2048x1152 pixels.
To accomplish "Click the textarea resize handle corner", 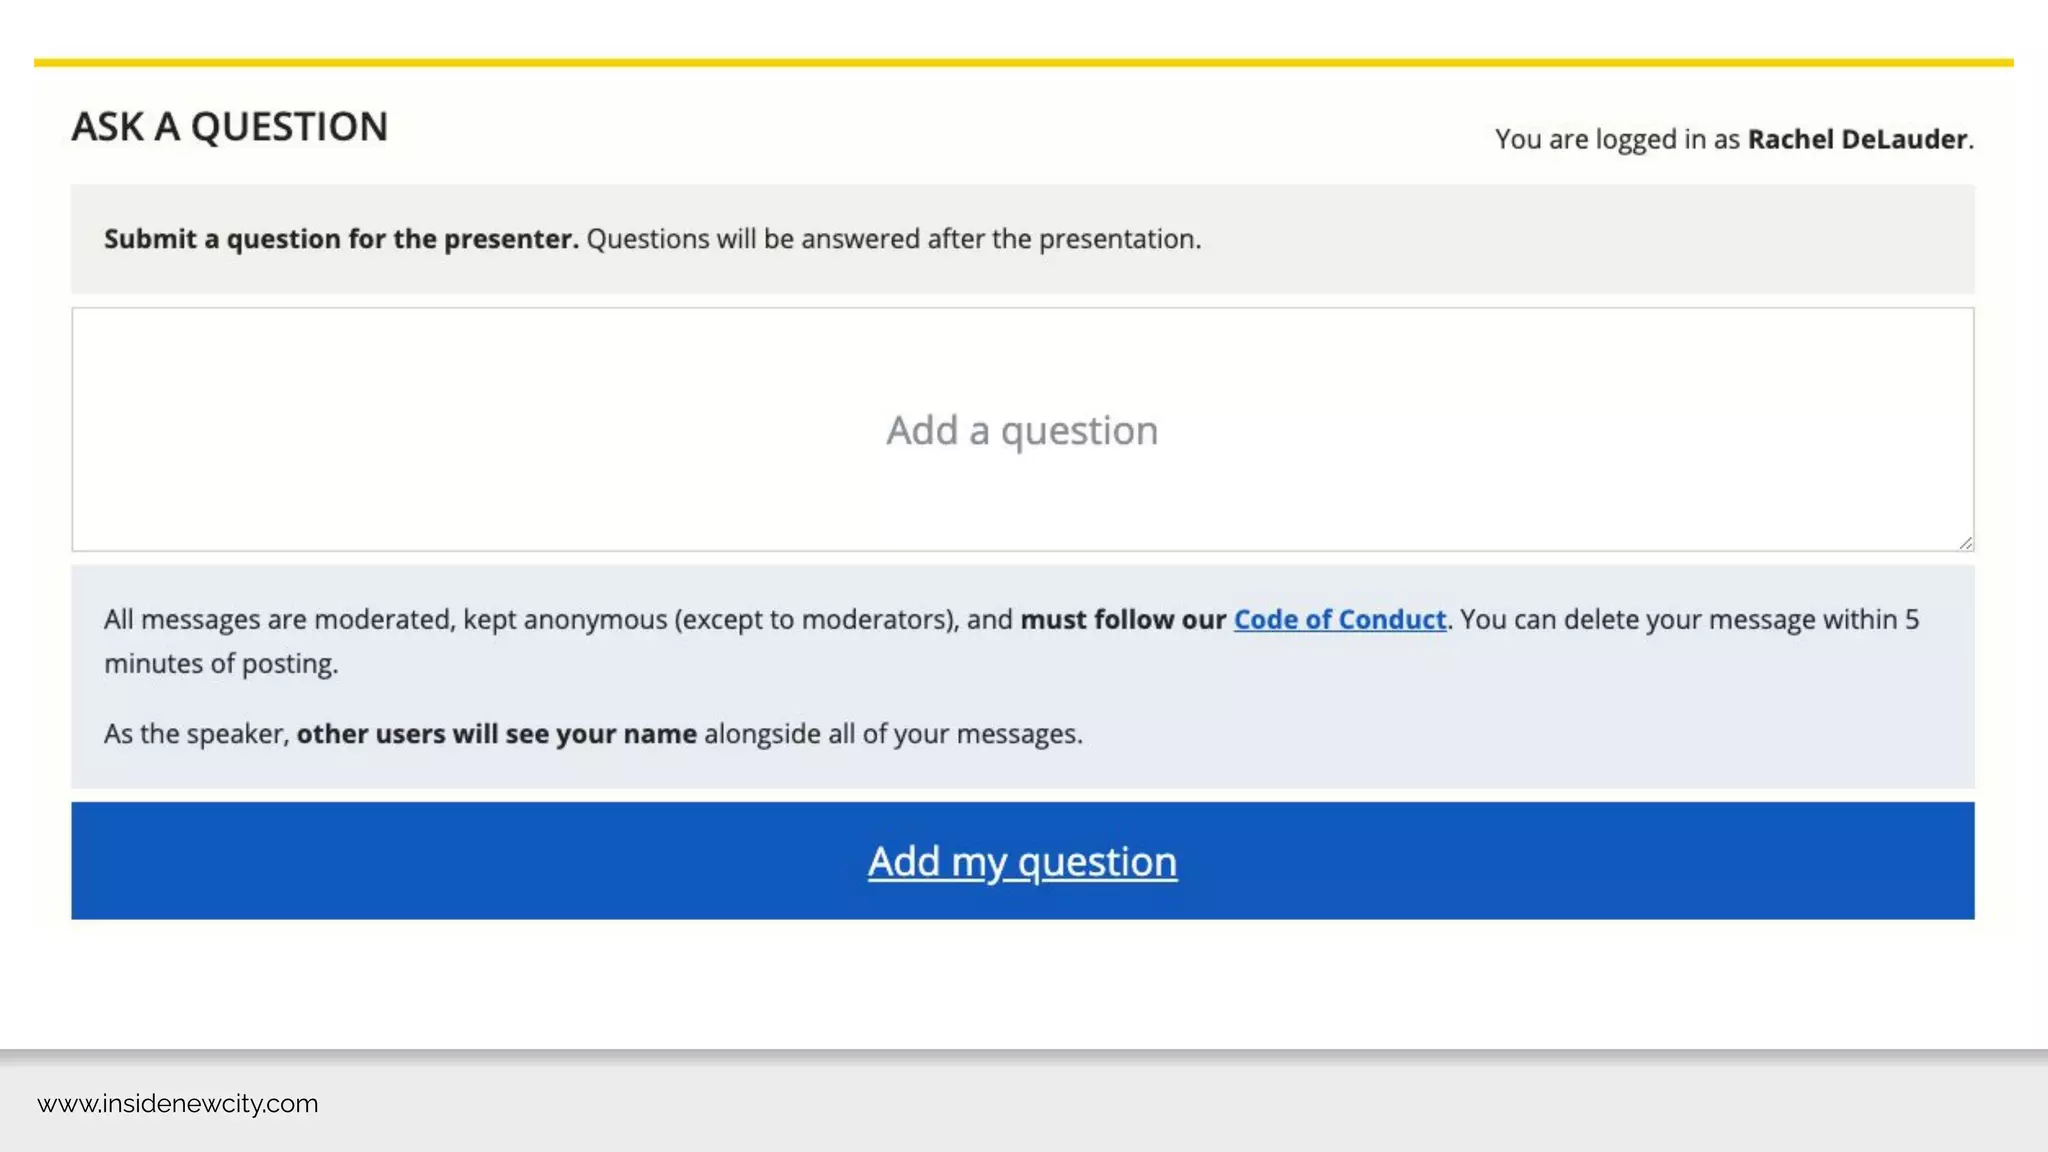I will (1965, 543).
